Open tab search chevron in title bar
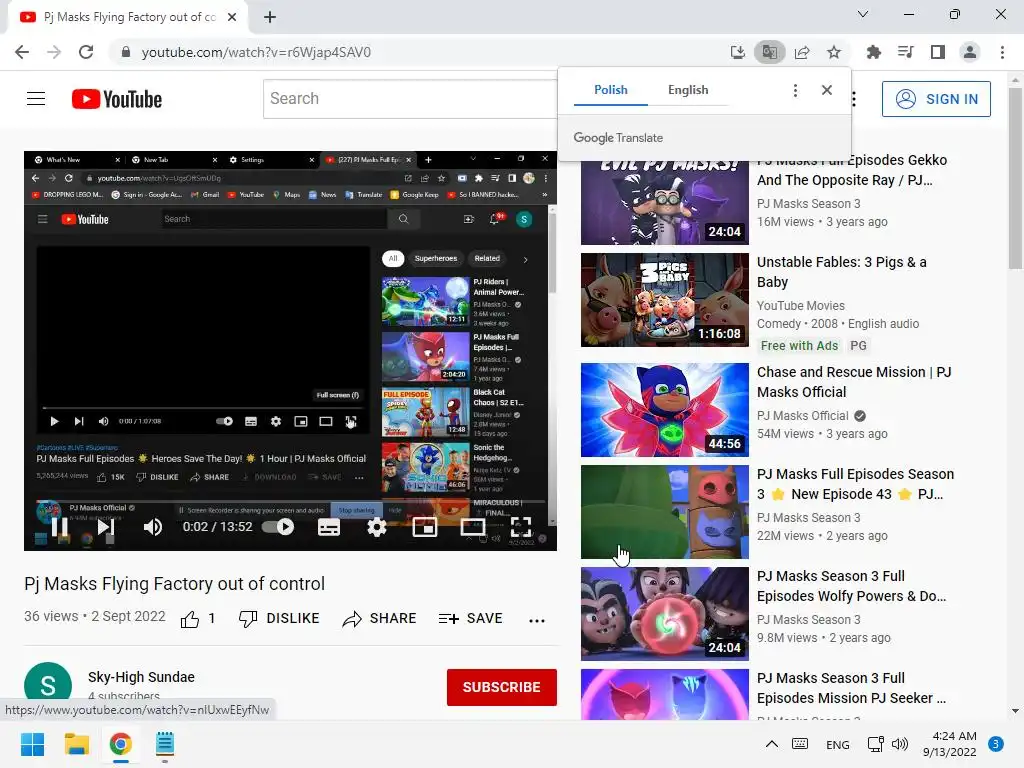This screenshot has height=768, width=1024. [863, 14]
